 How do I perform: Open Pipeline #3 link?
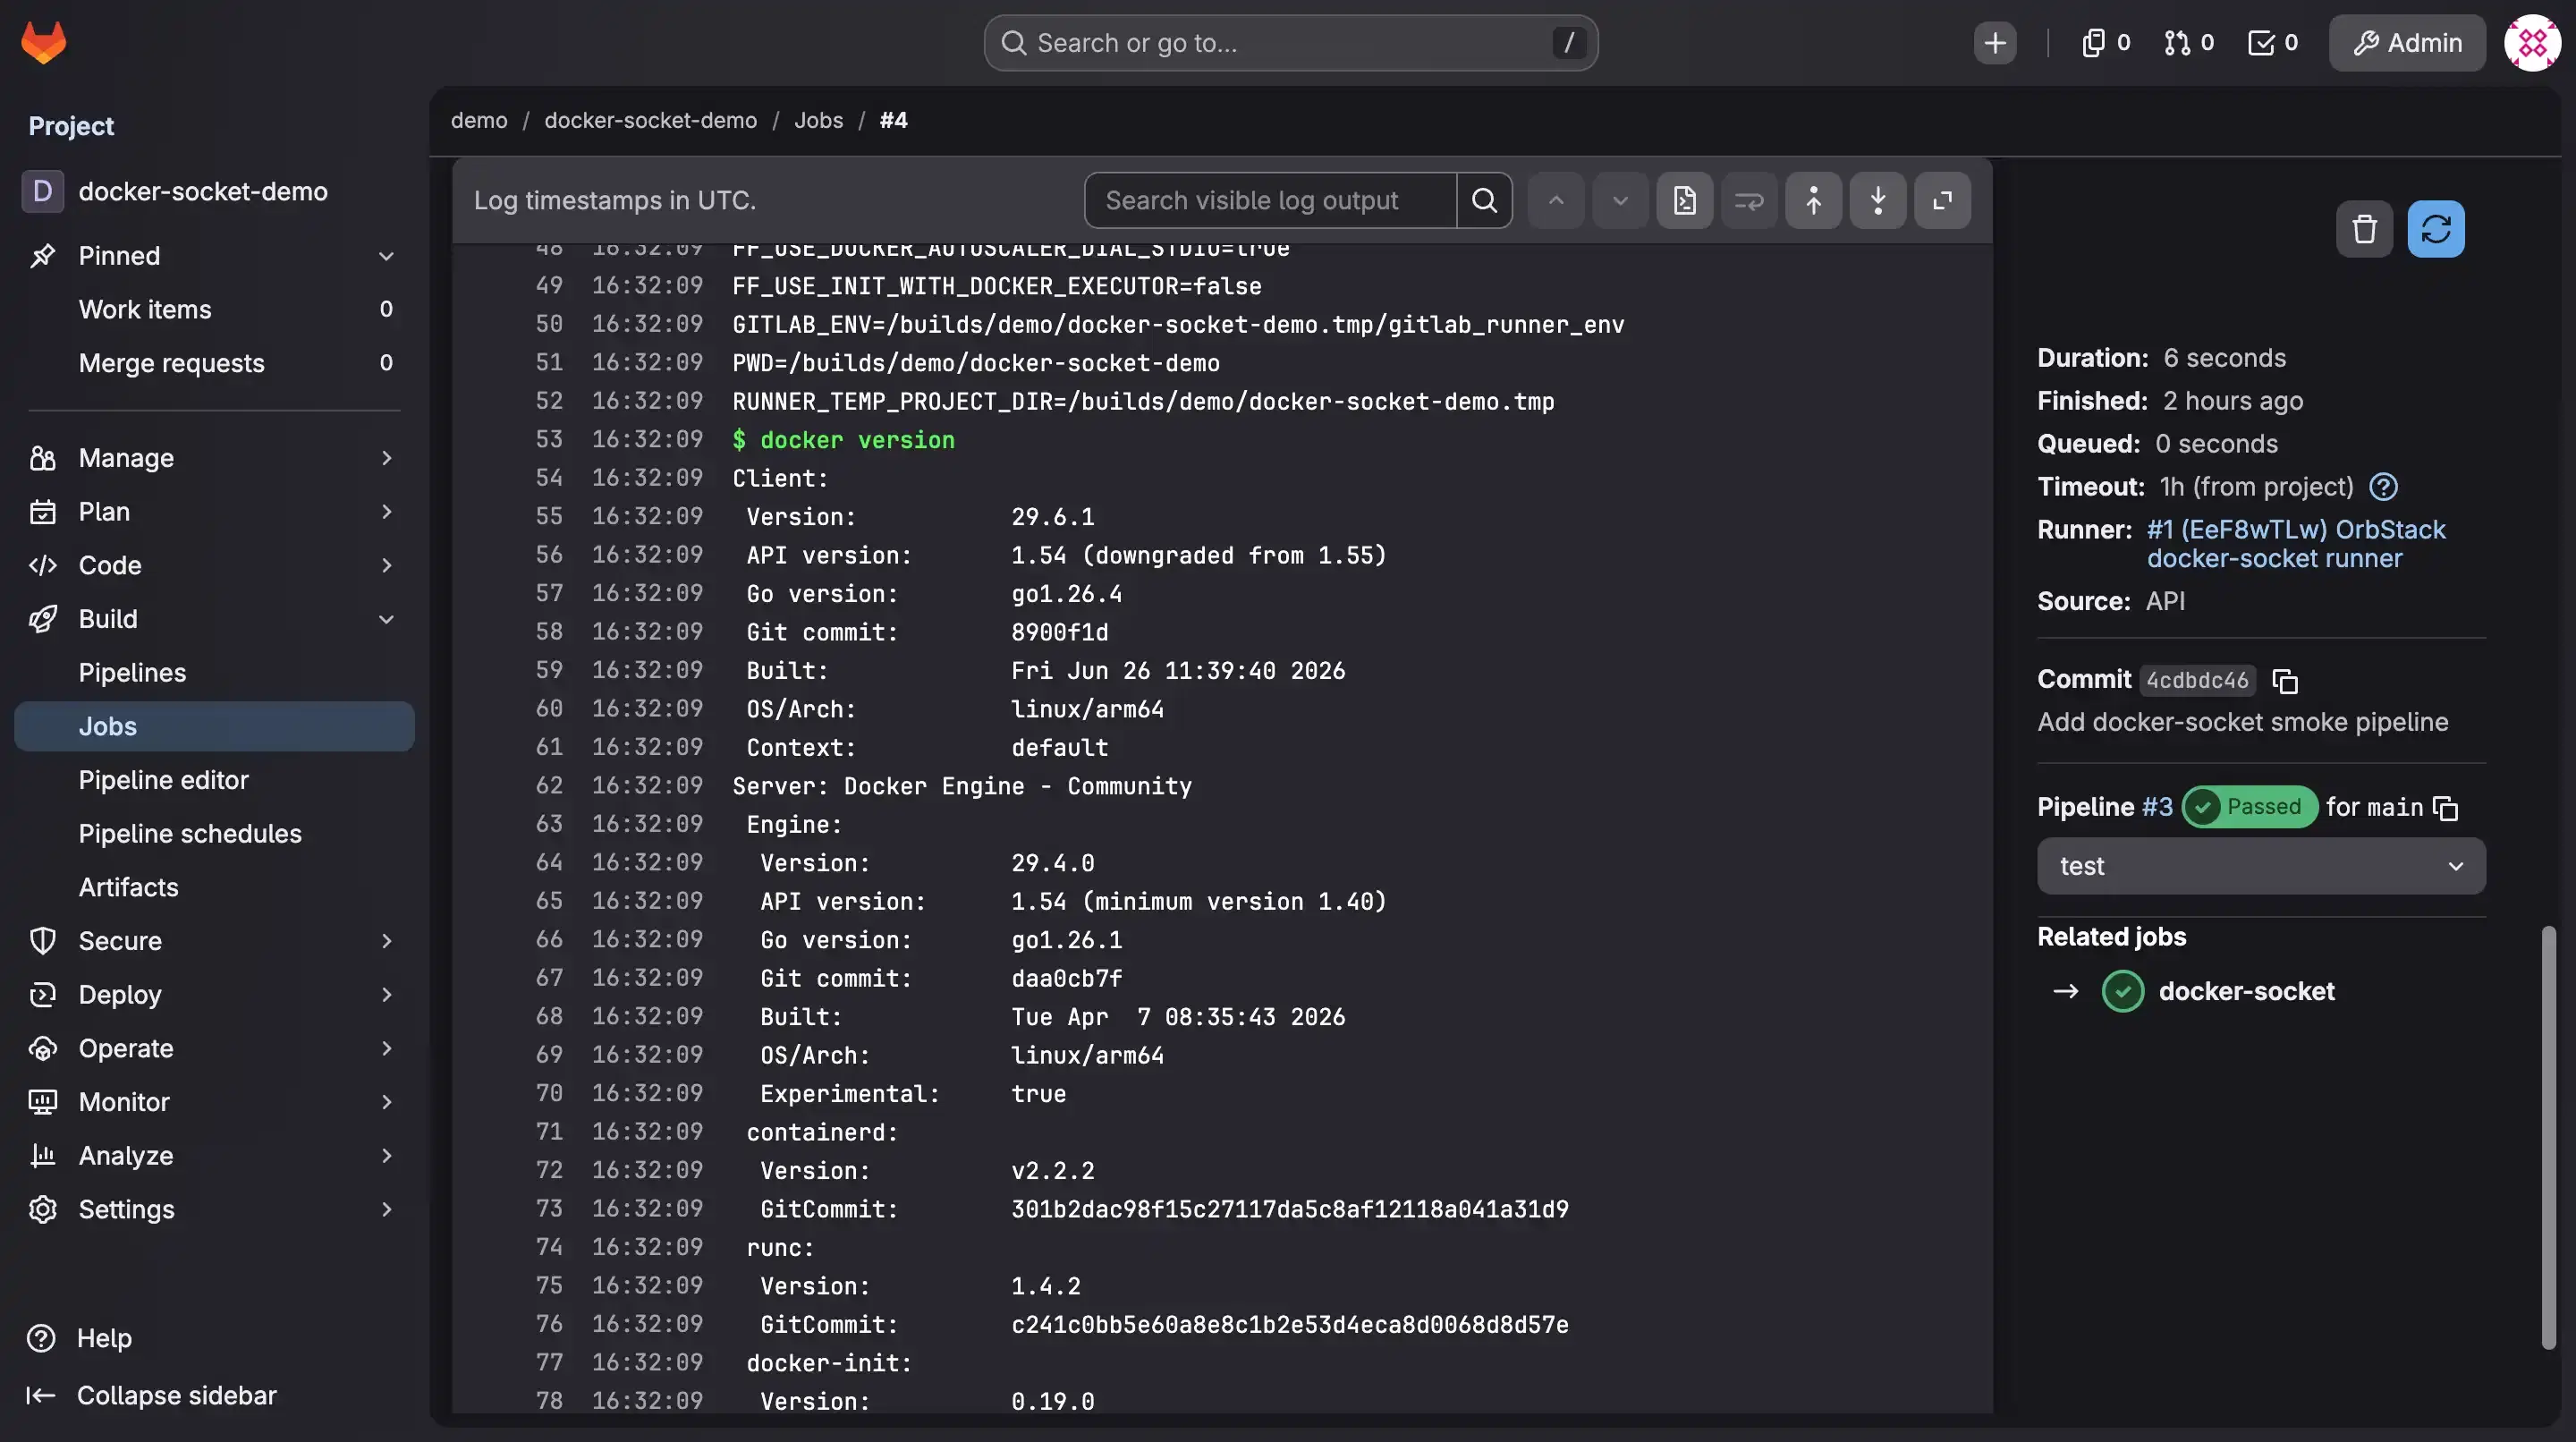[x=2157, y=807]
